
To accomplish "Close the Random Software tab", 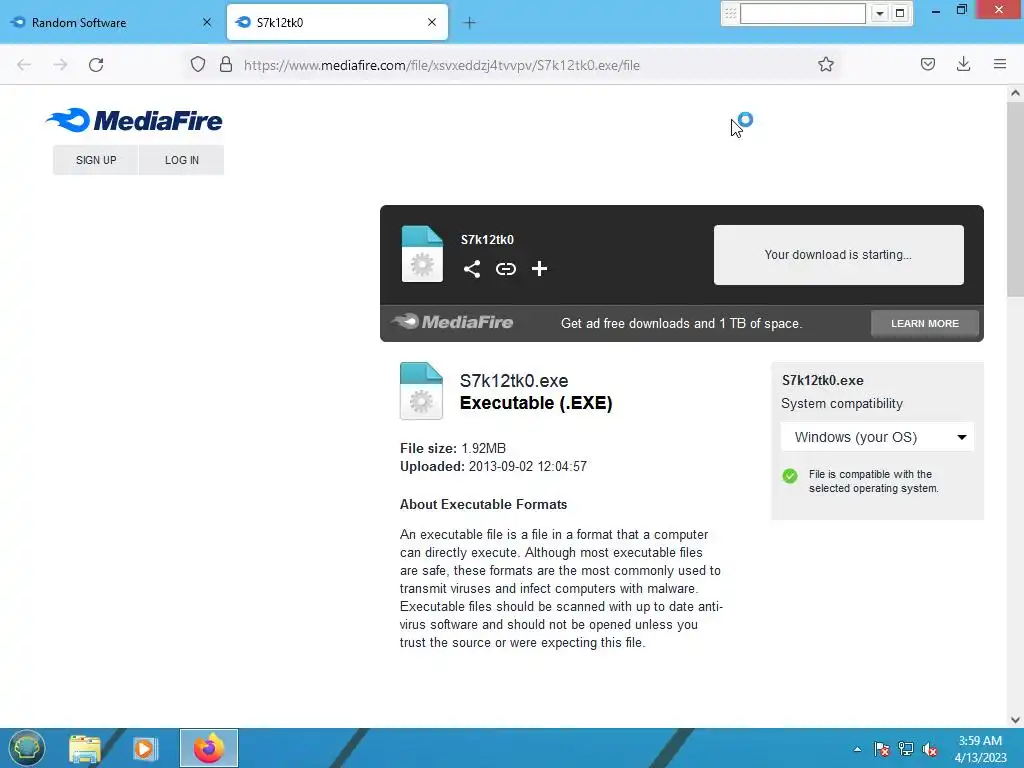I will point(207,22).
